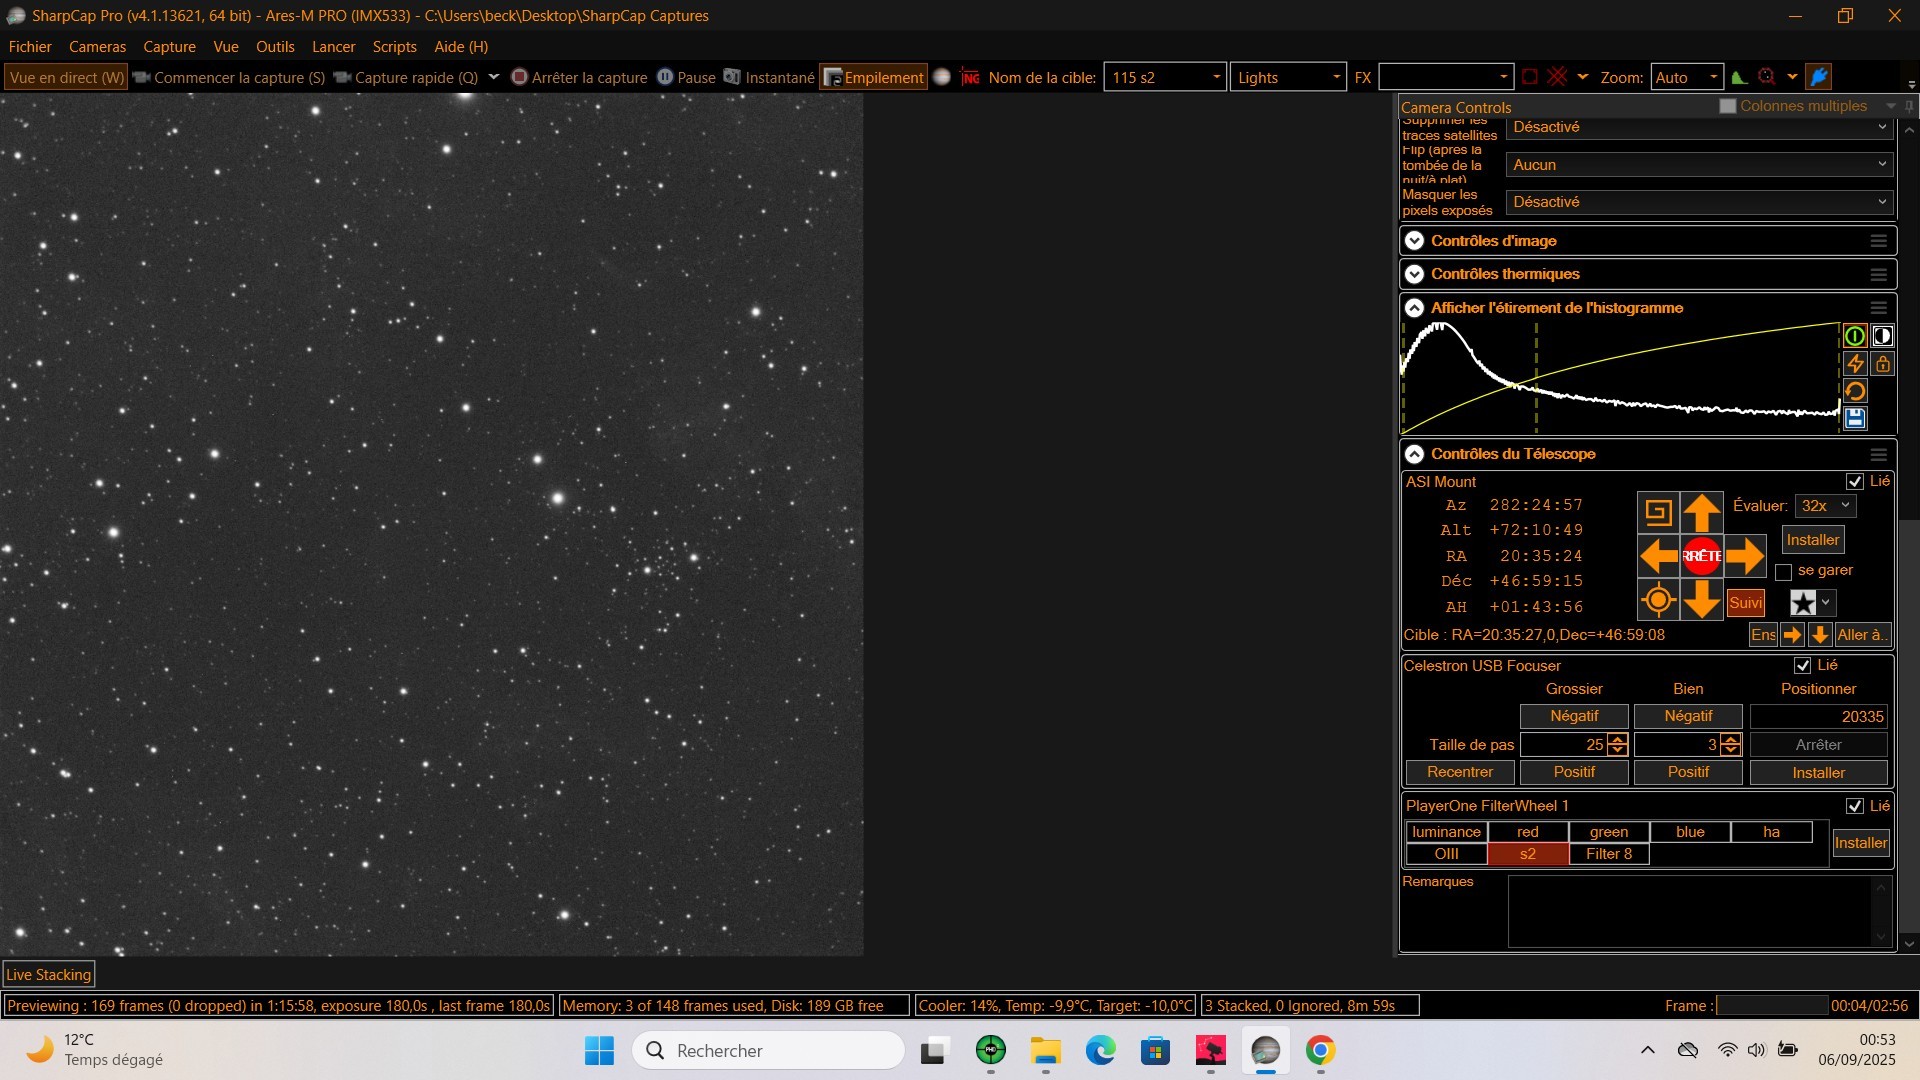Open the Lights frame type dropdown
1920x1080 pixels.
(1288, 77)
